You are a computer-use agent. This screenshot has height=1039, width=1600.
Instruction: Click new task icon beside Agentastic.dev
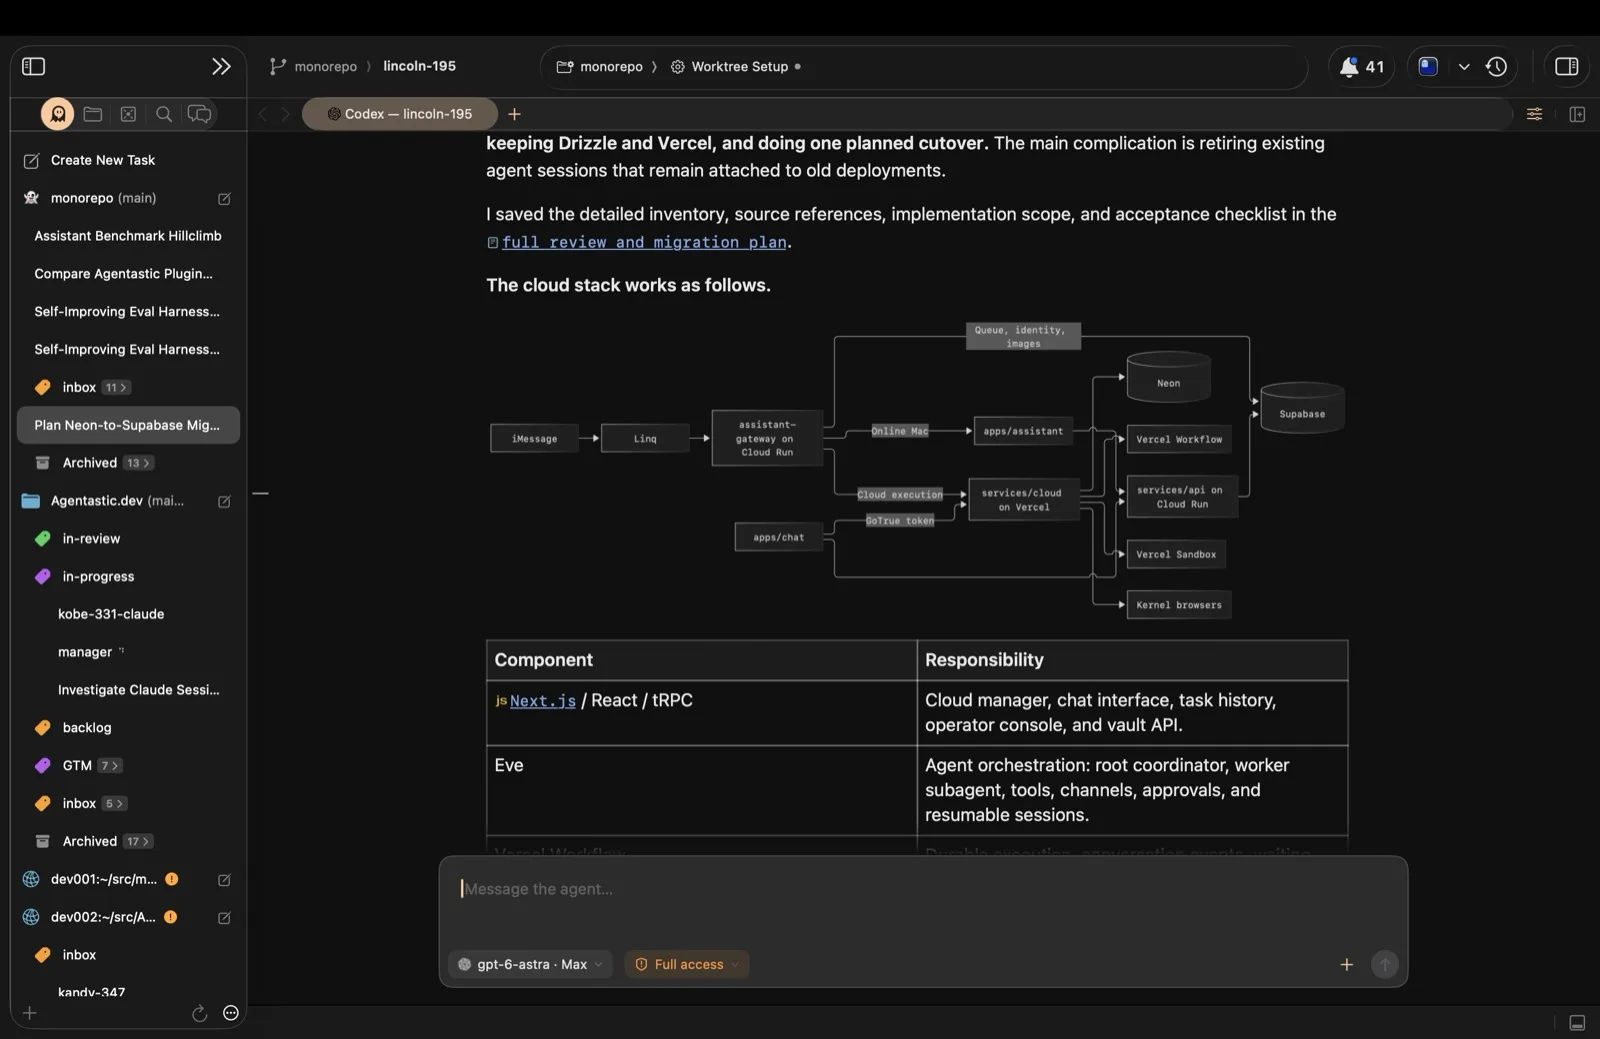224,501
